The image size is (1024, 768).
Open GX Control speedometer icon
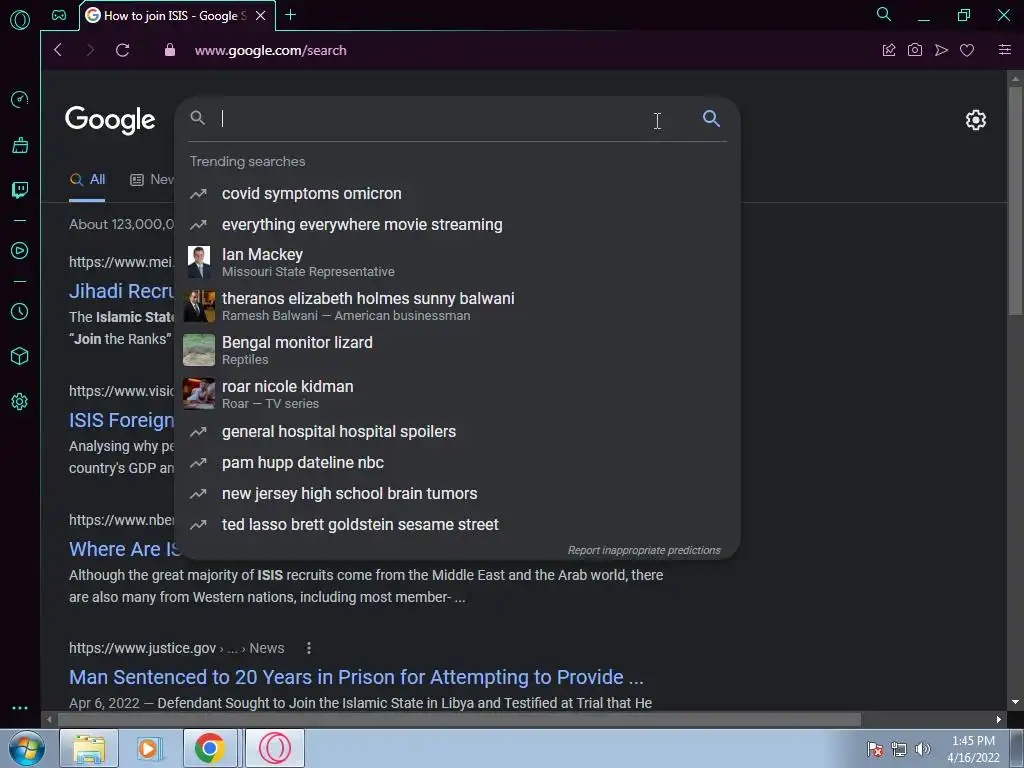(x=20, y=99)
